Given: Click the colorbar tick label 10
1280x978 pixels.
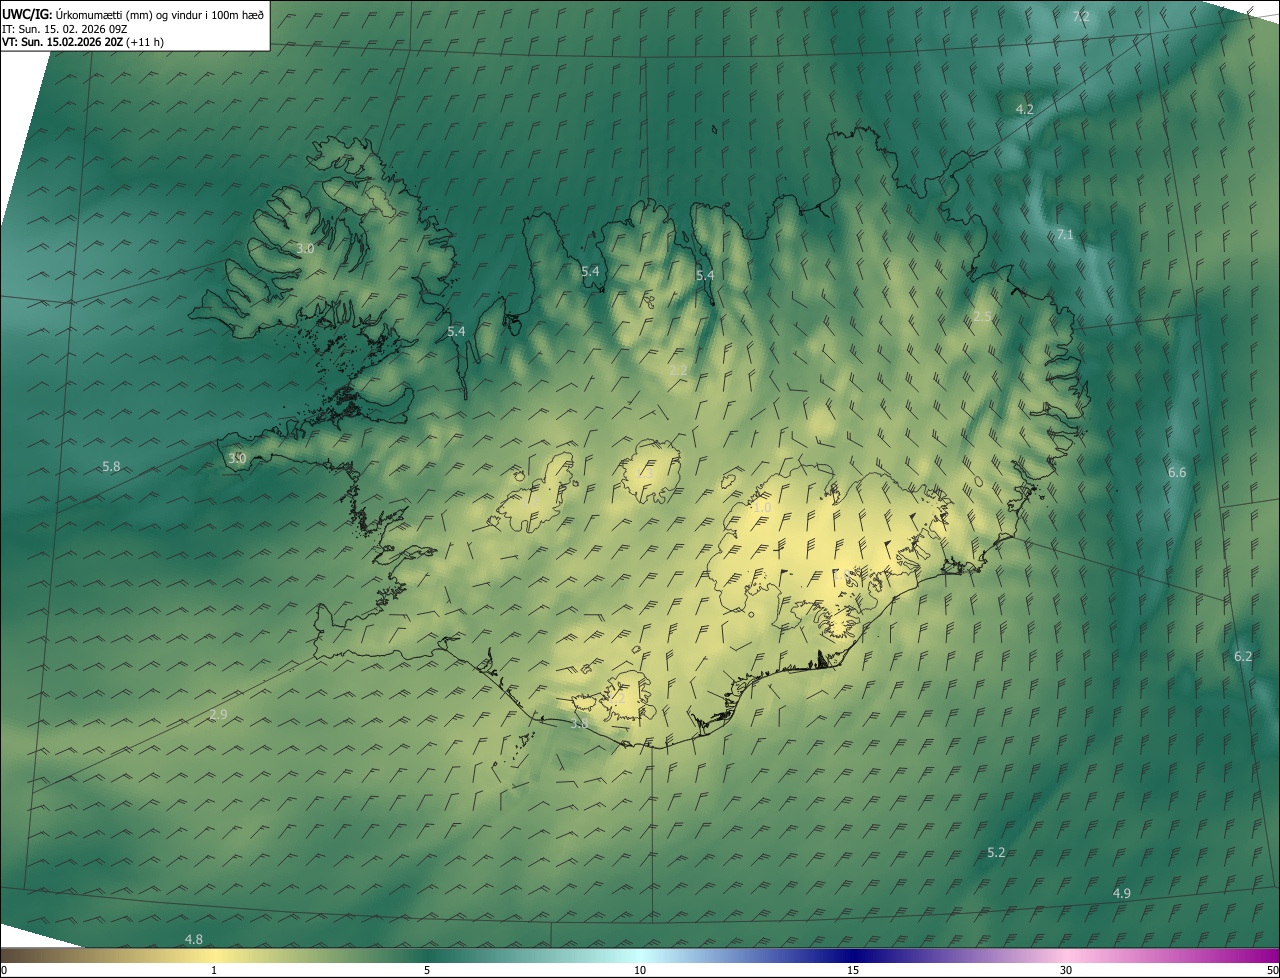Looking at the screenshot, I should (x=640, y=970).
